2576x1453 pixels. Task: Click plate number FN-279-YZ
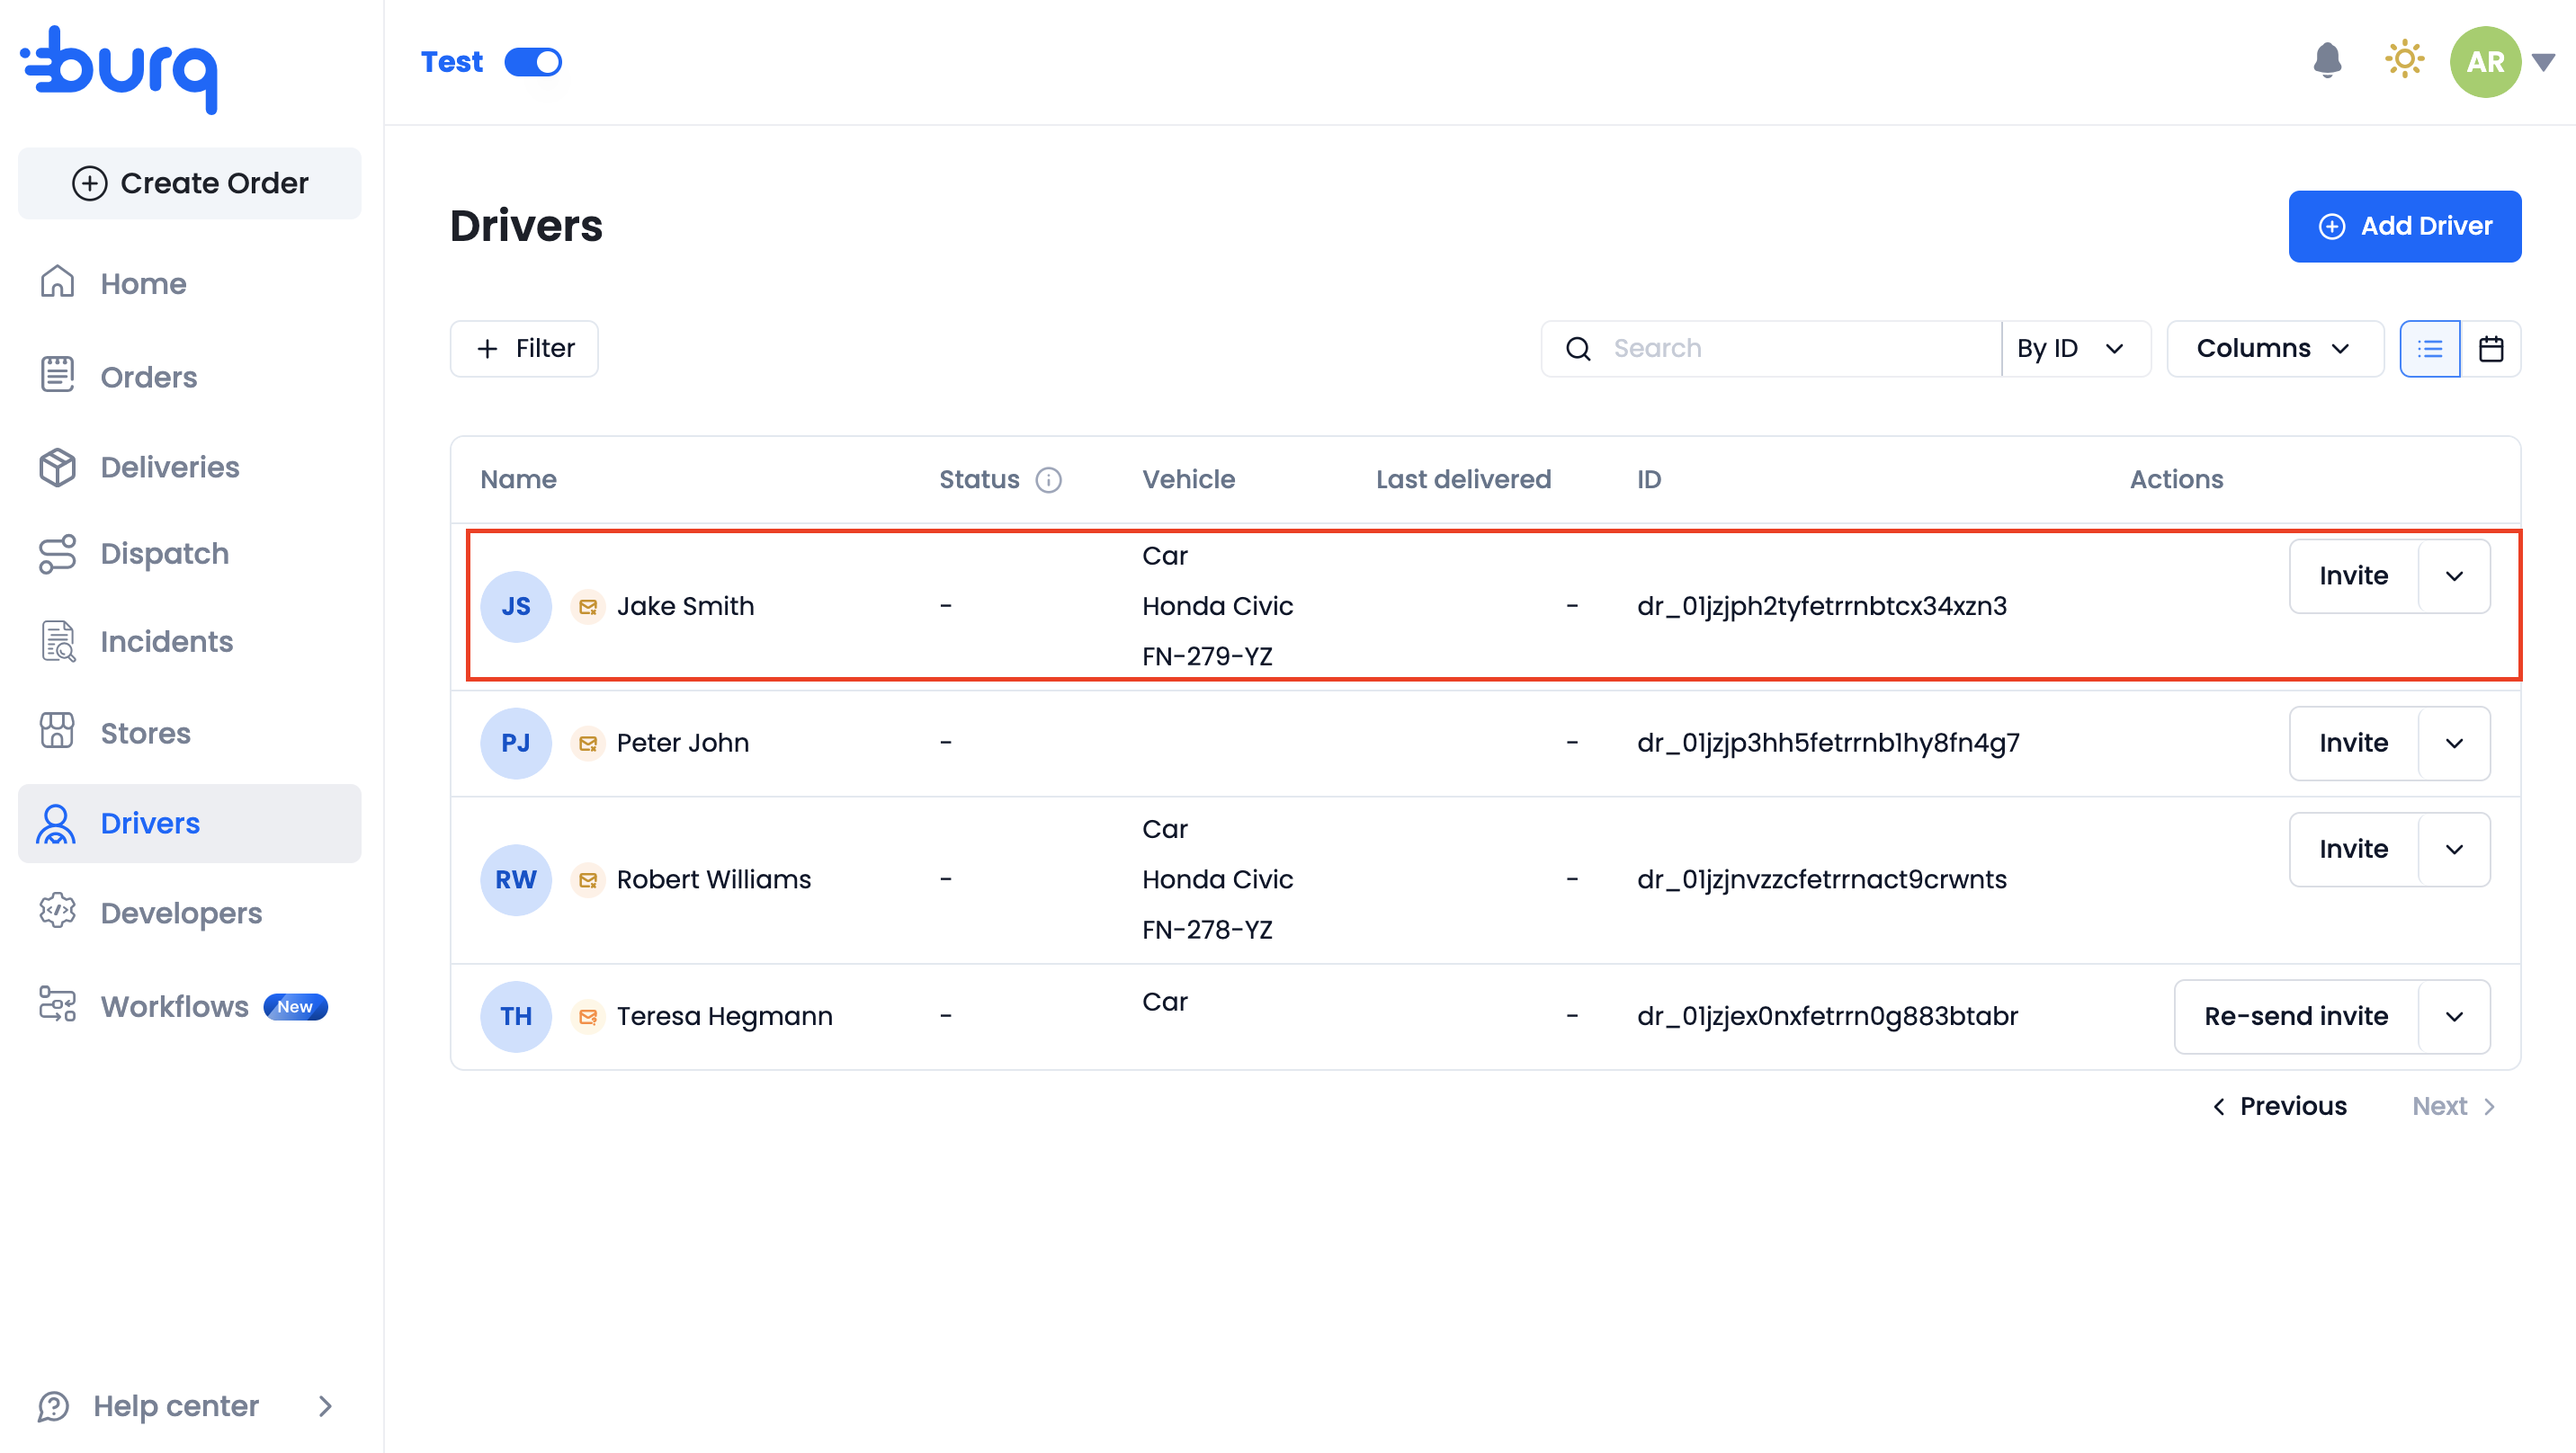tap(1207, 657)
